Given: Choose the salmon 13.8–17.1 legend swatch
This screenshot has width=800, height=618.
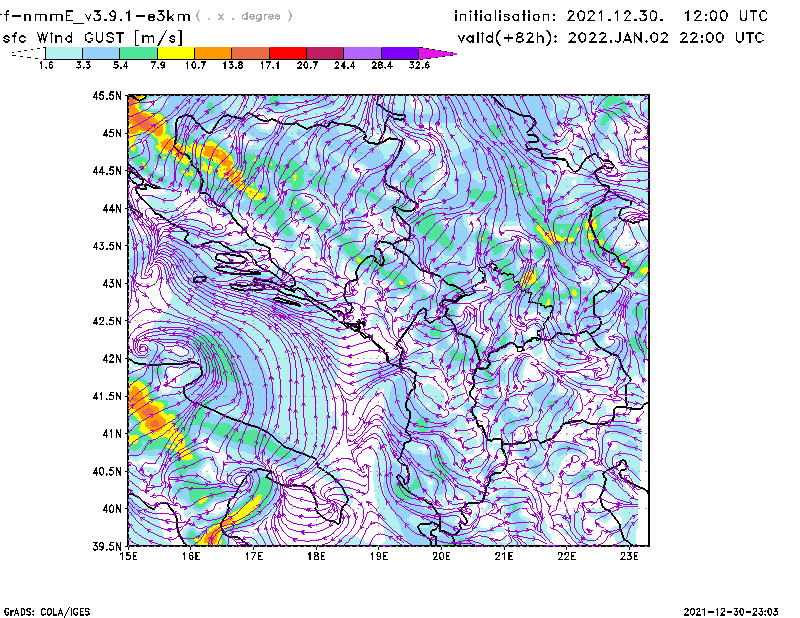Looking at the screenshot, I should 251,53.
